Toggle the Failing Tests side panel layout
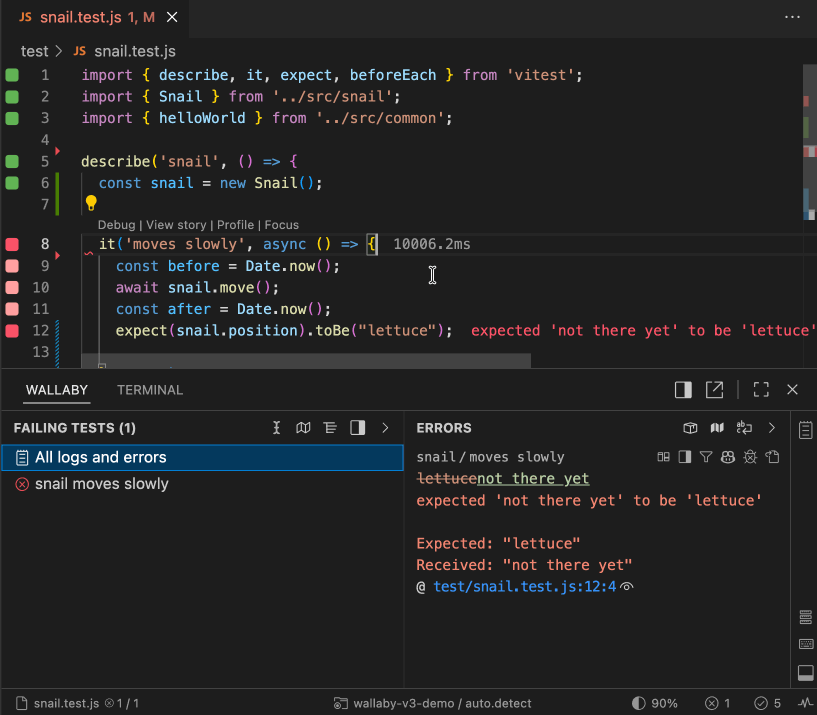Screen dimensions: 817x715 click(x=357, y=428)
